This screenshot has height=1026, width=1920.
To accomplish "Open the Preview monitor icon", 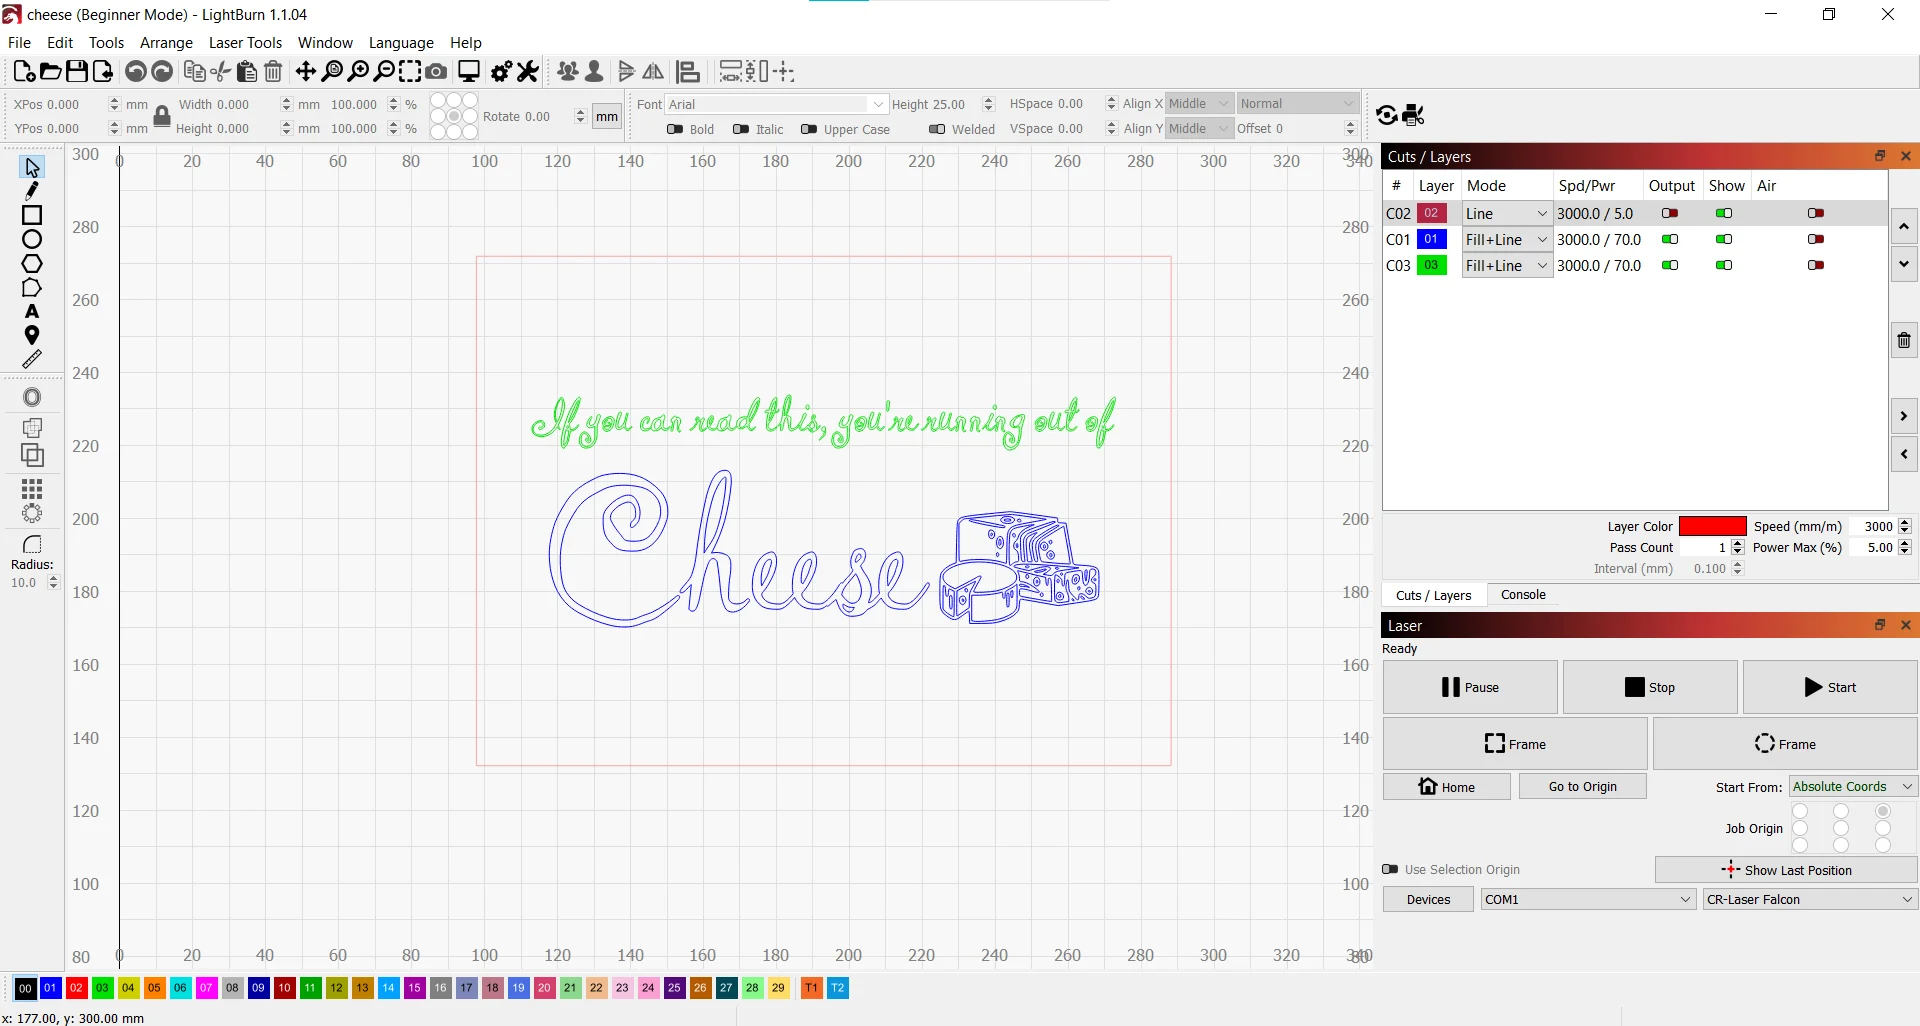I will [x=468, y=72].
